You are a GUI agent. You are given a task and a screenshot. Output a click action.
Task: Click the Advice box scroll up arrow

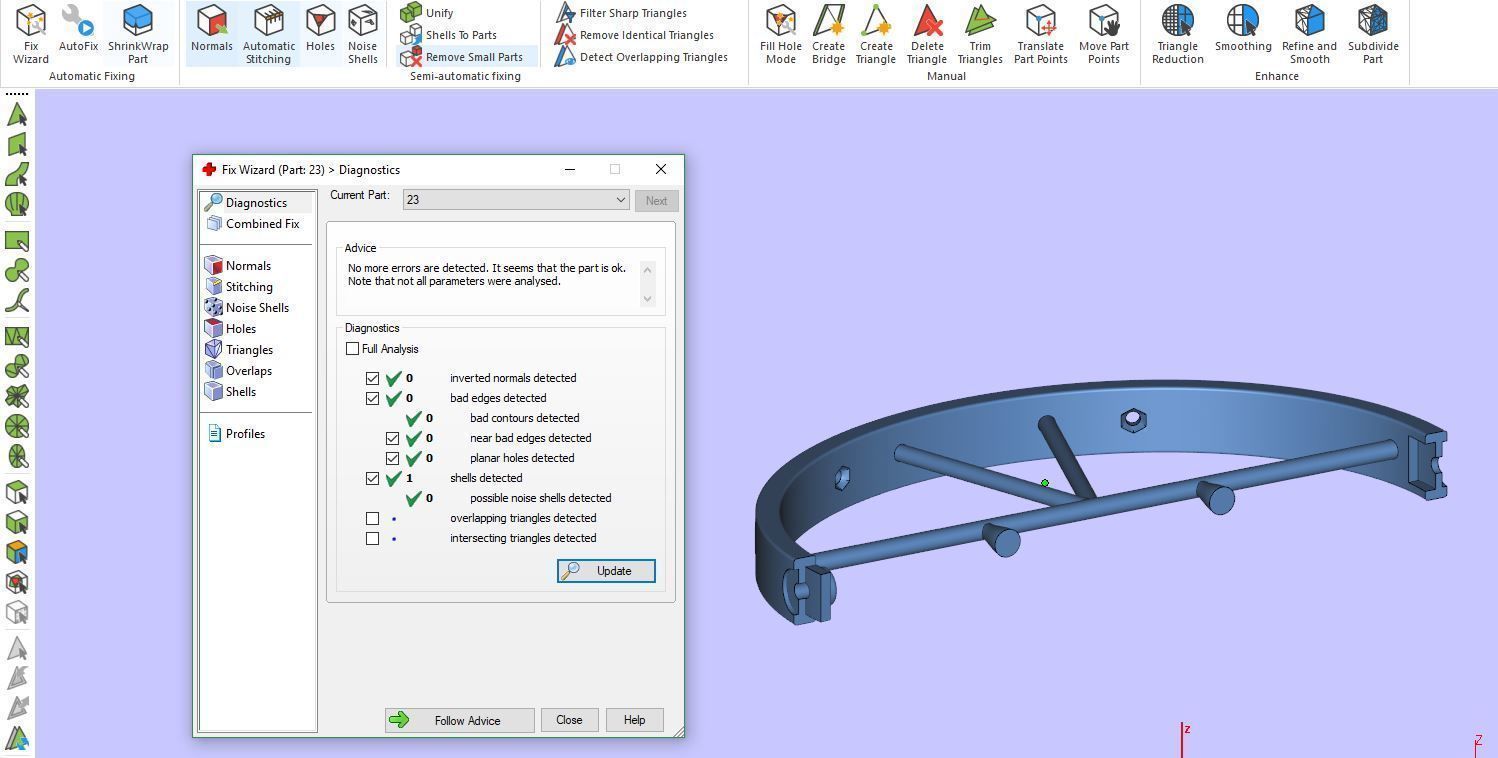pyautogui.click(x=647, y=269)
